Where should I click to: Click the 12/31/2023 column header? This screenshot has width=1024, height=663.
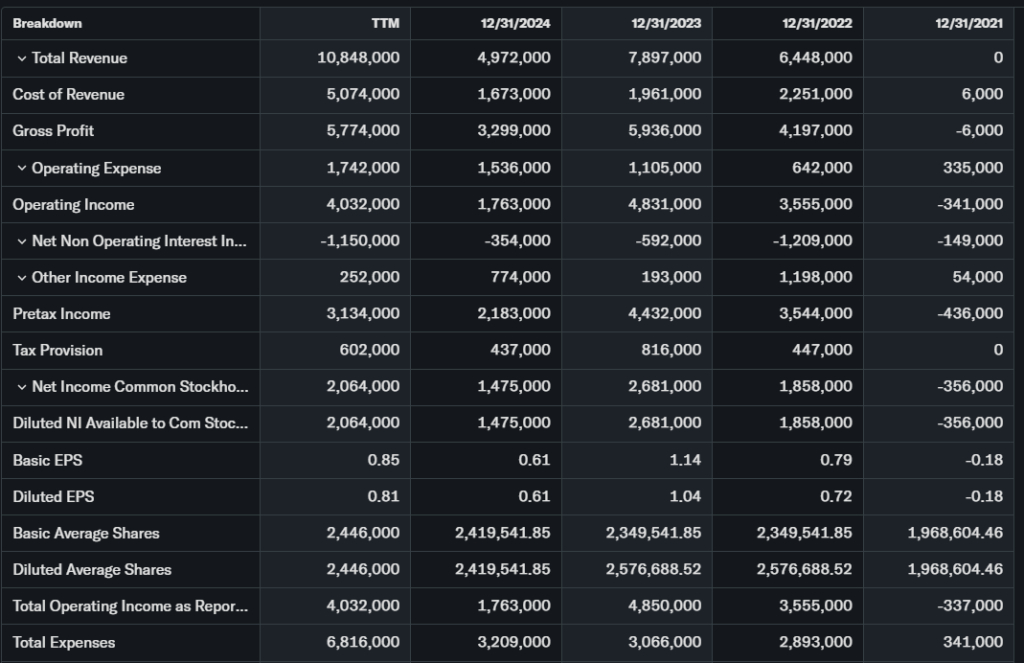pyautogui.click(x=666, y=23)
